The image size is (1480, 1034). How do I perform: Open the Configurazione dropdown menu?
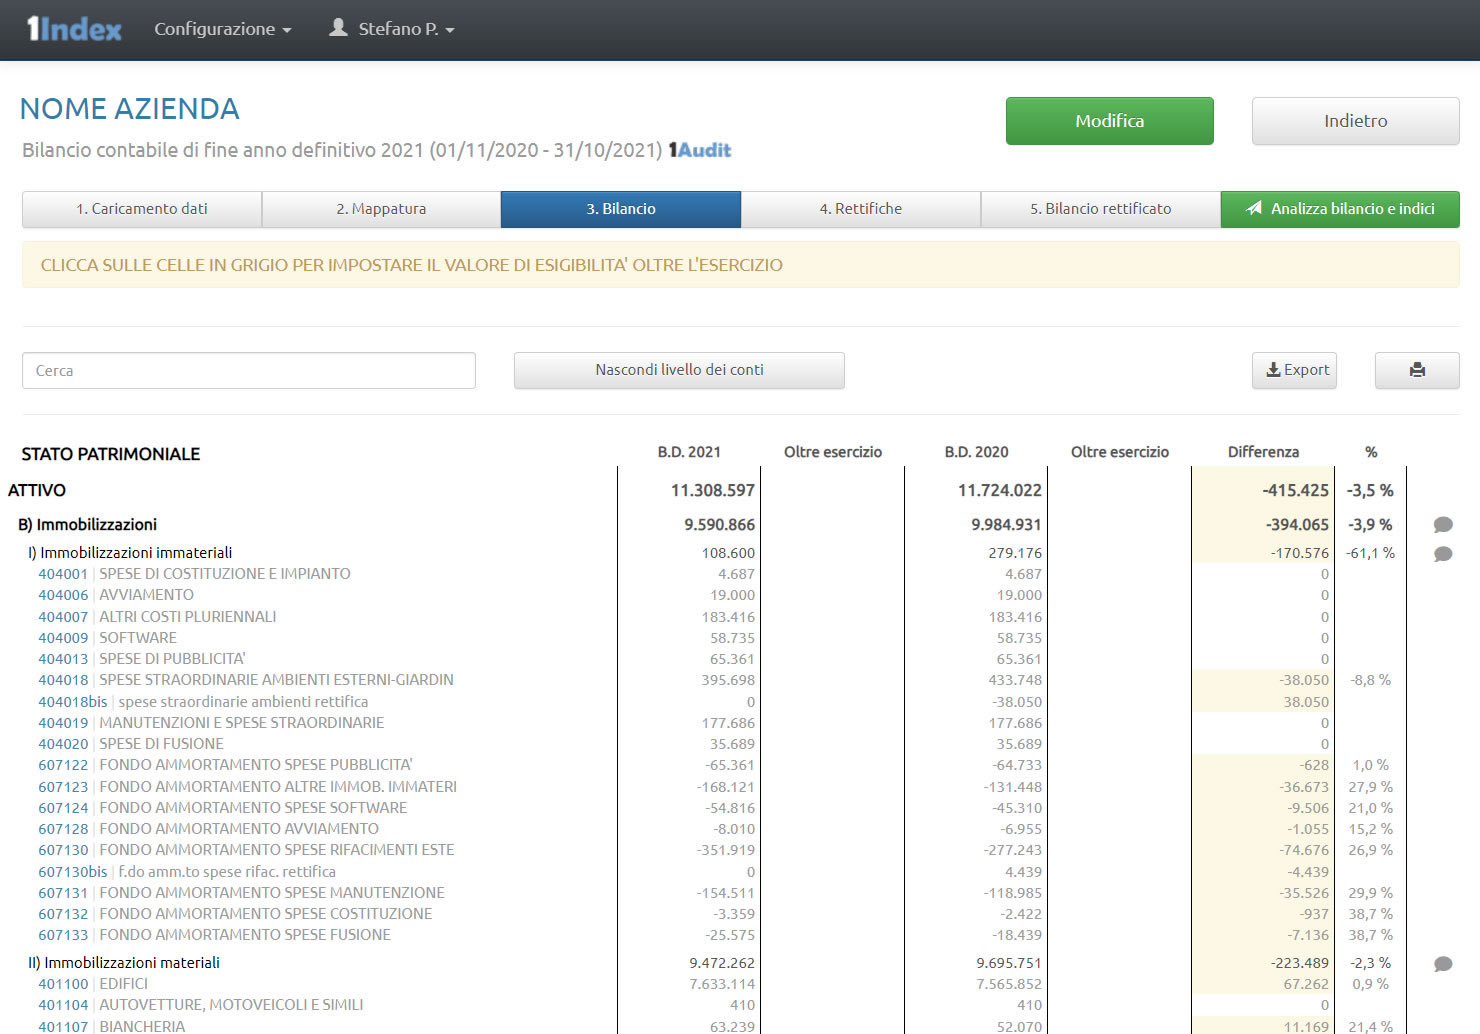tap(222, 29)
